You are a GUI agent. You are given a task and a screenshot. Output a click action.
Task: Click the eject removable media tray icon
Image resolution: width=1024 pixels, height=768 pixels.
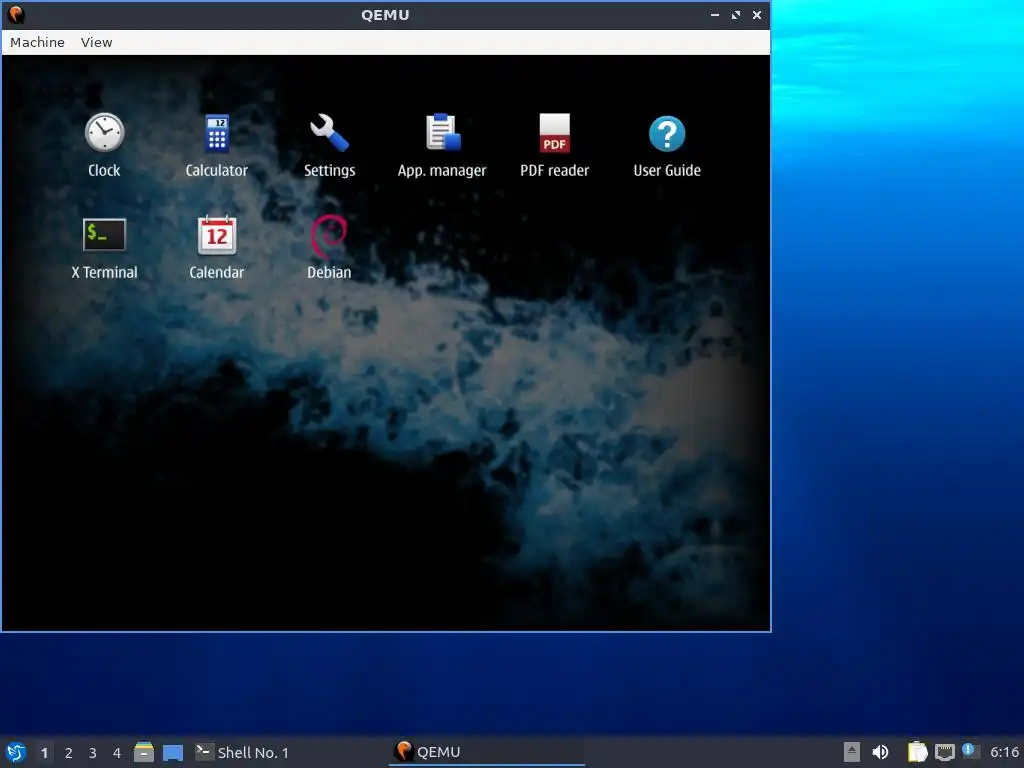coord(852,752)
